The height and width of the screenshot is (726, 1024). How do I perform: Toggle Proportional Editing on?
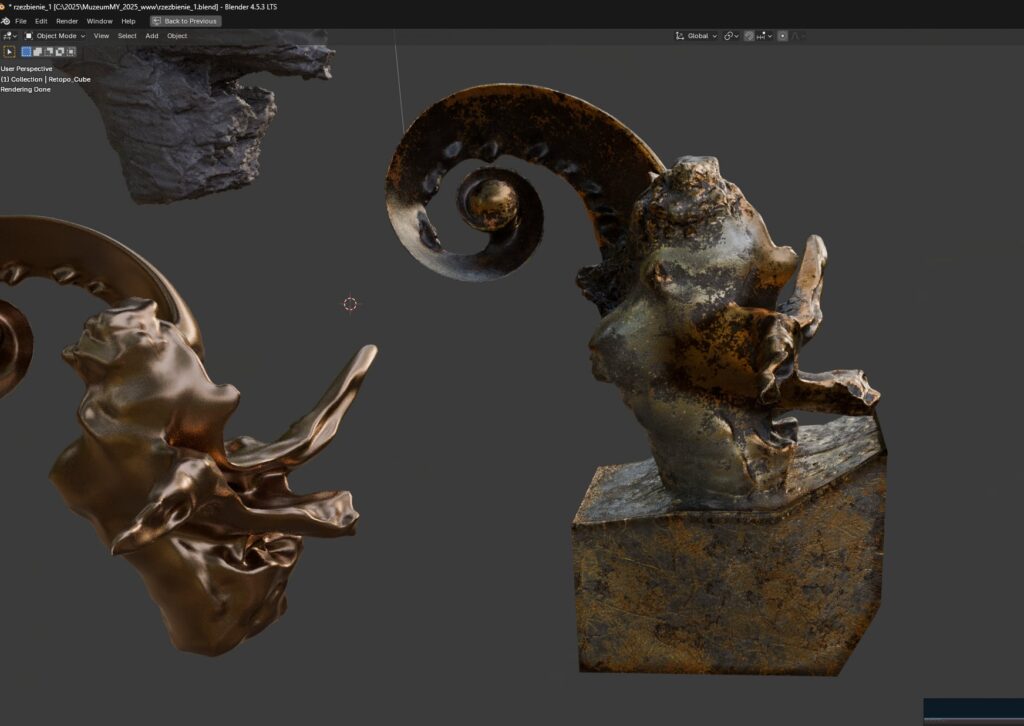(x=782, y=36)
